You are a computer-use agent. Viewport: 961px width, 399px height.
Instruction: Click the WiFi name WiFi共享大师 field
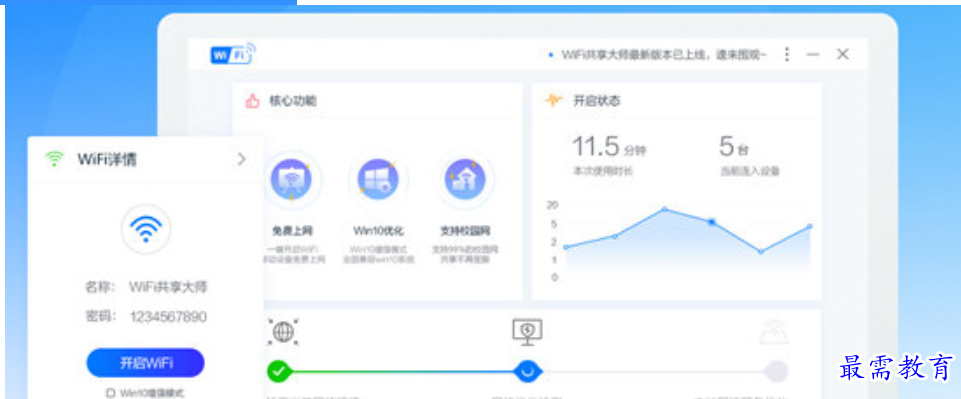tap(168, 287)
